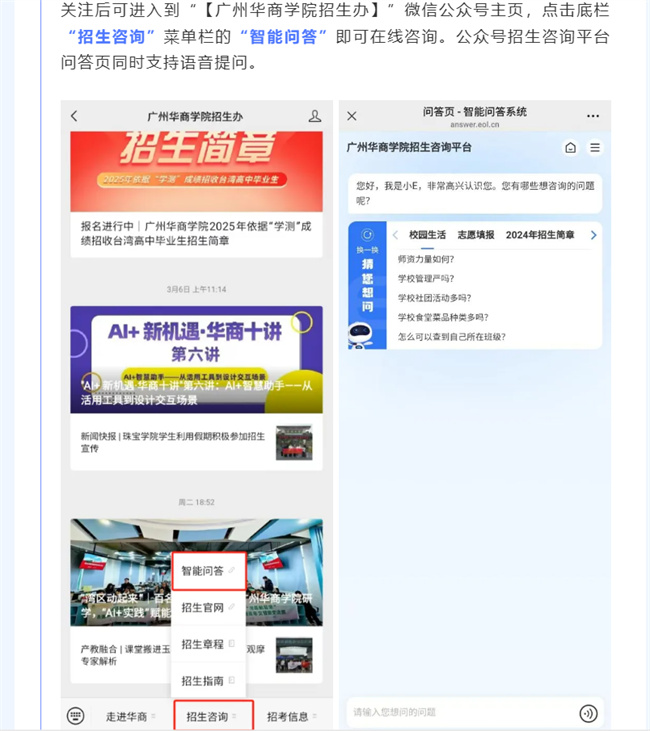Expand the 招生咨询 bottom menu
This screenshot has height=731, width=650.
tap(212, 716)
